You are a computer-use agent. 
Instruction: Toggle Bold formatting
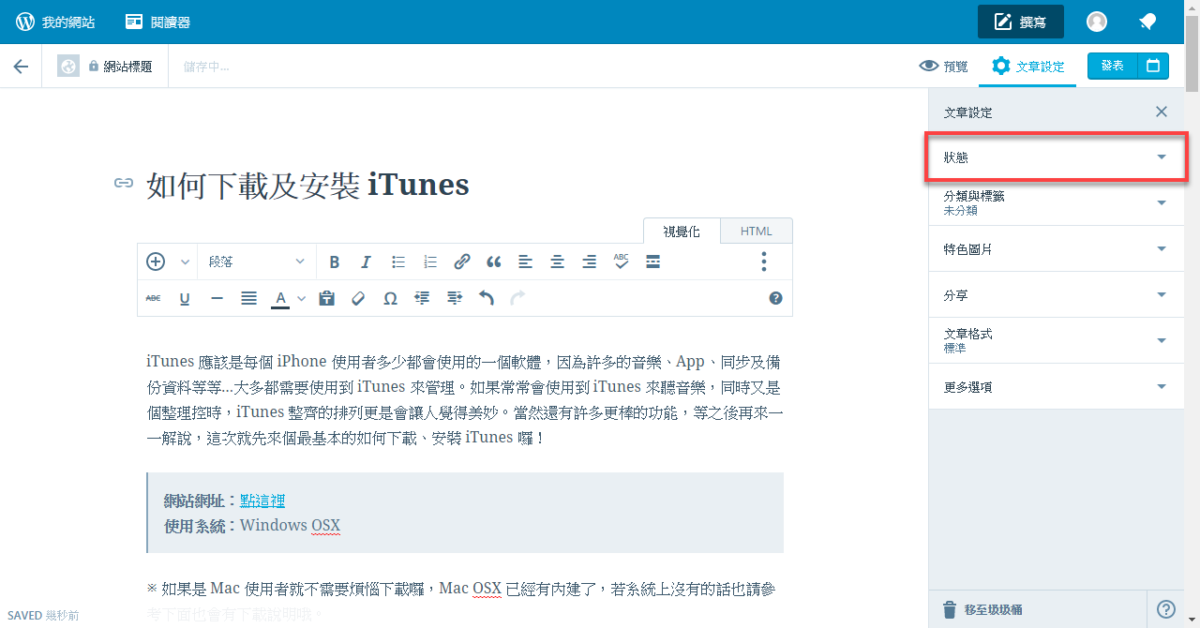coord(334,262)
